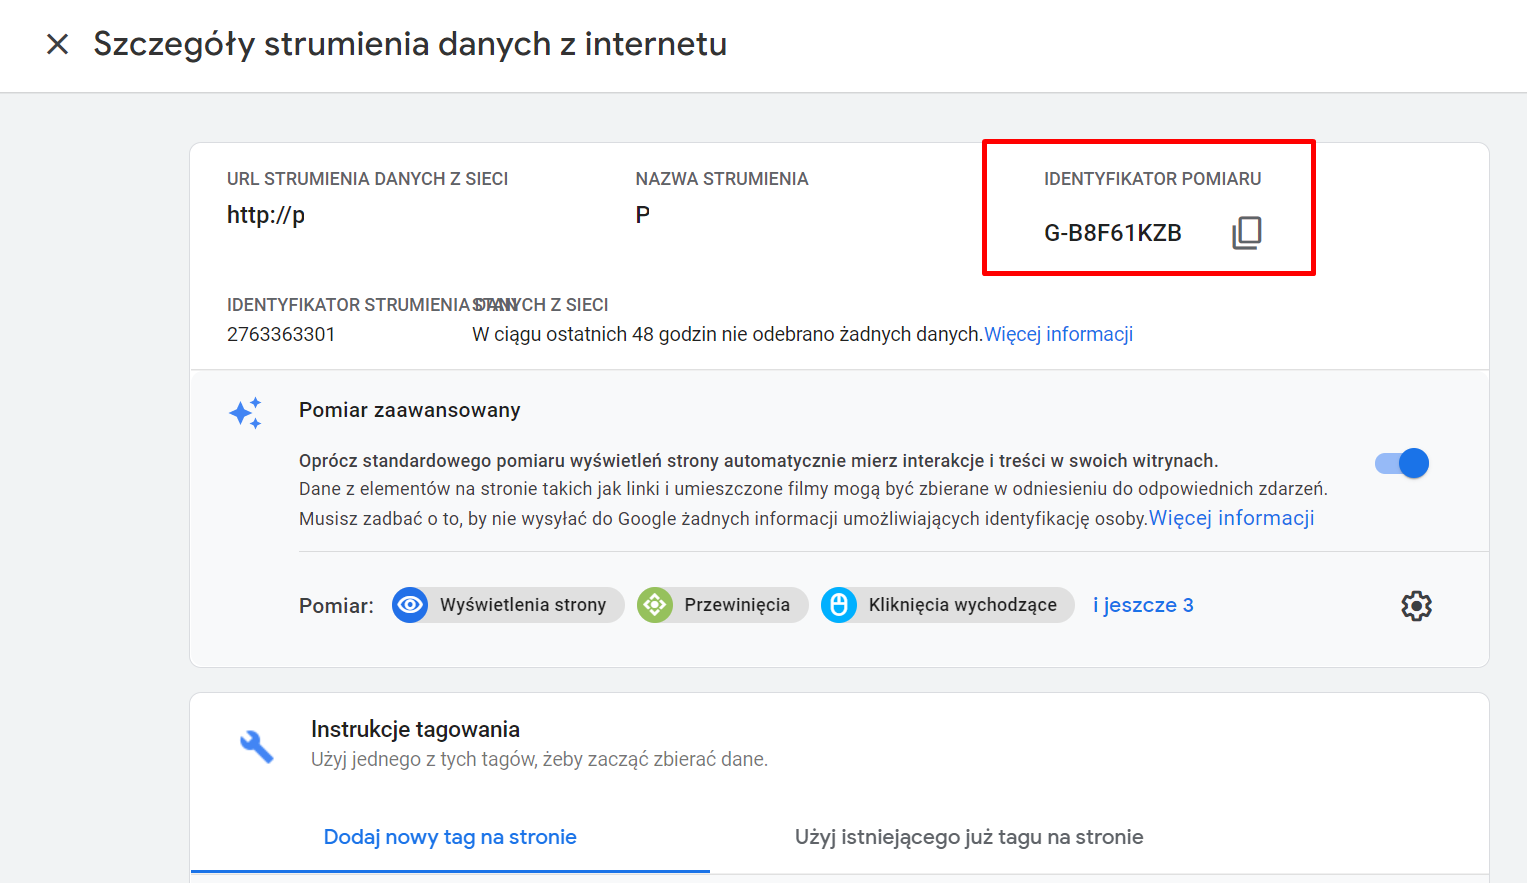This screenshot has width=1527, height=883.
Task: Switch to Dodaj nowy tag na stronie tab
Action: click(450, 837)
